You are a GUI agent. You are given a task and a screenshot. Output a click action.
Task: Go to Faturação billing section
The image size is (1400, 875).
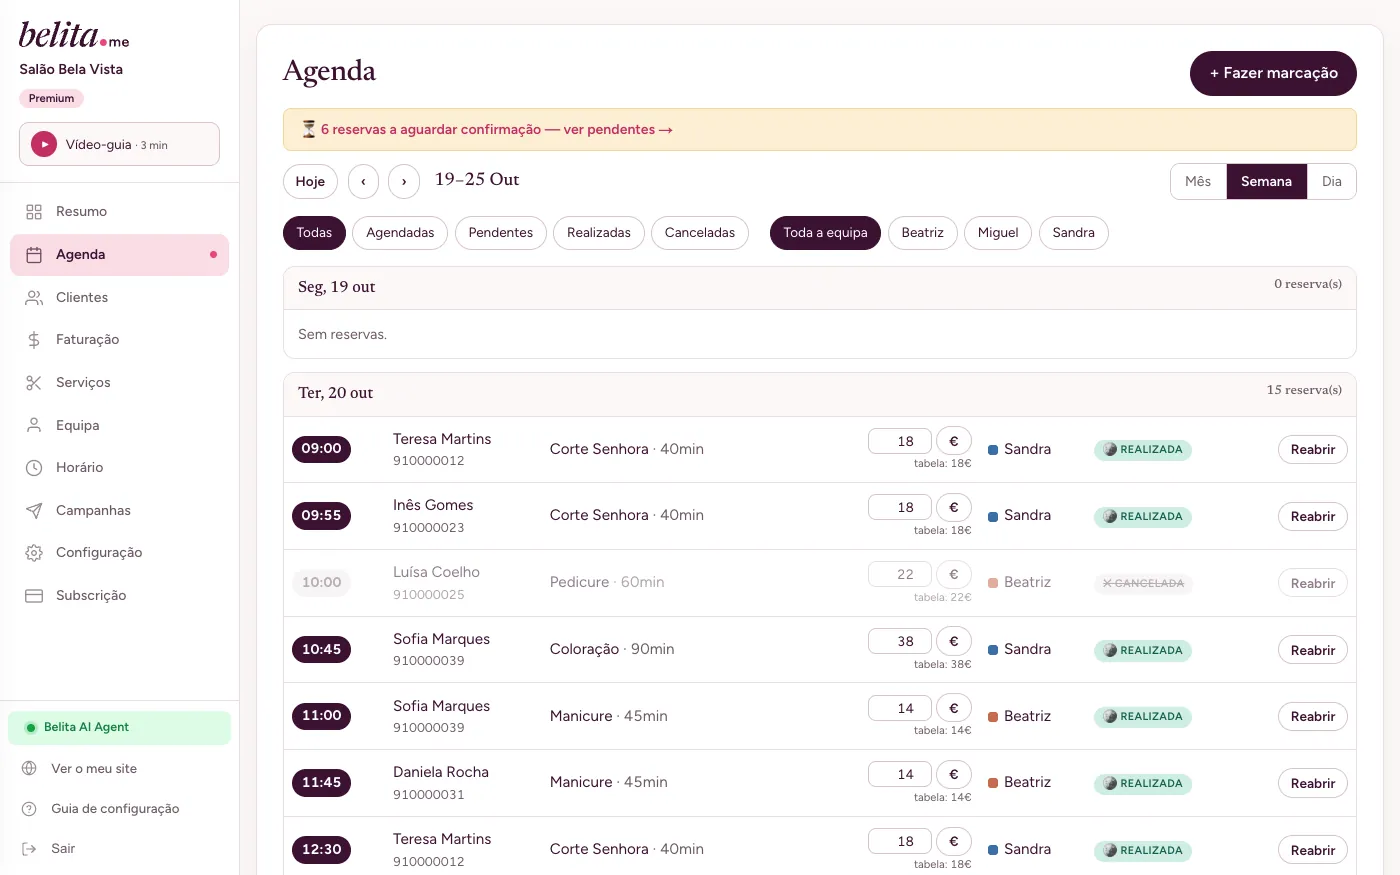pos(119,339)
